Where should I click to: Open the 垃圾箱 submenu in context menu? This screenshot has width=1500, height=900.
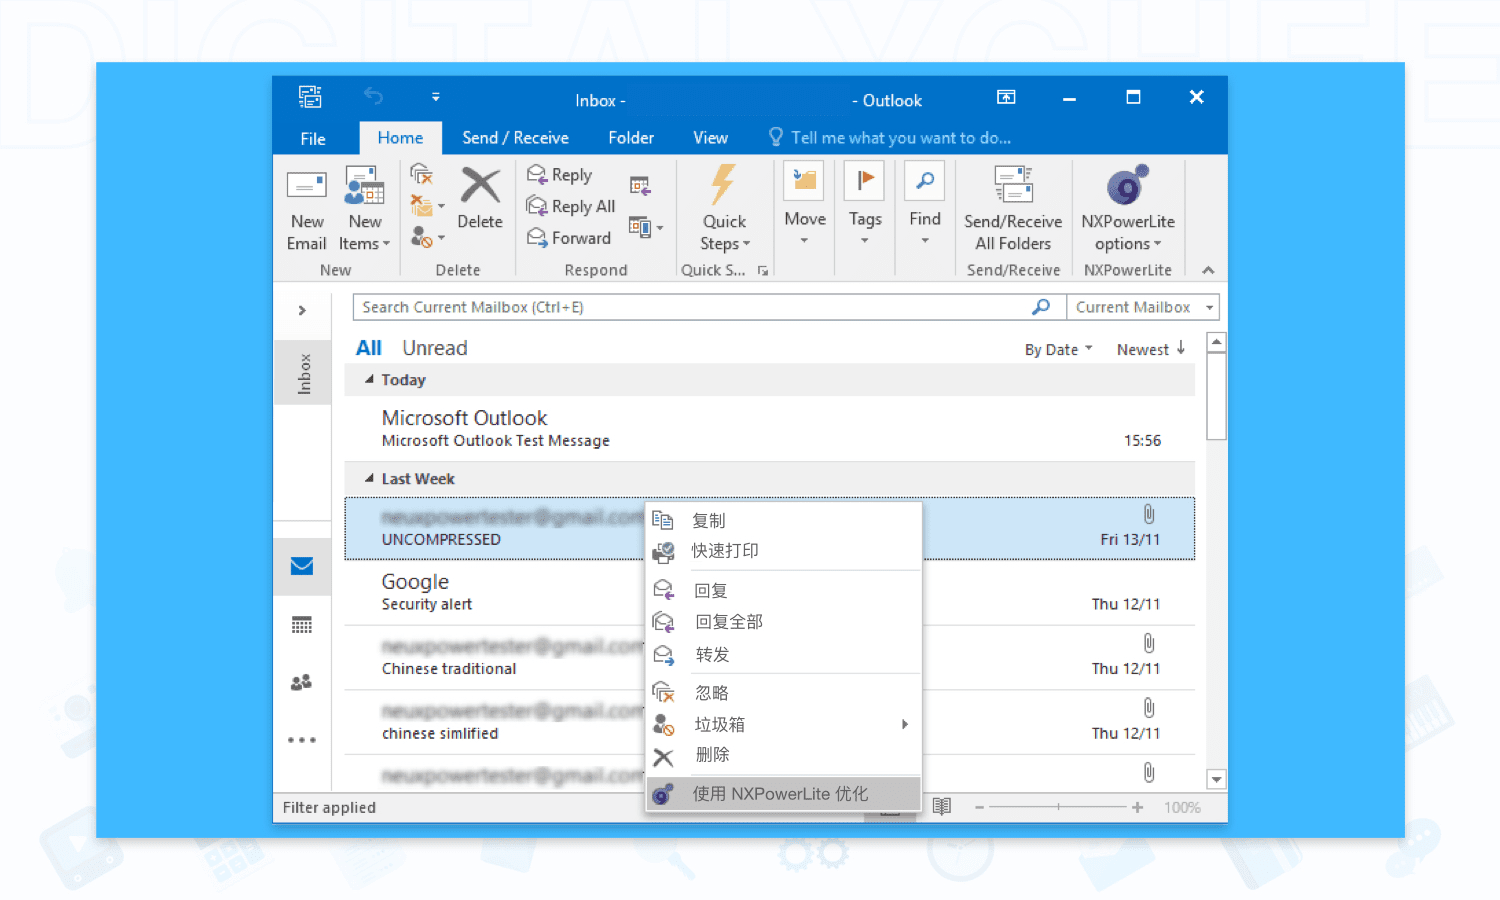[x=783, y=724]
